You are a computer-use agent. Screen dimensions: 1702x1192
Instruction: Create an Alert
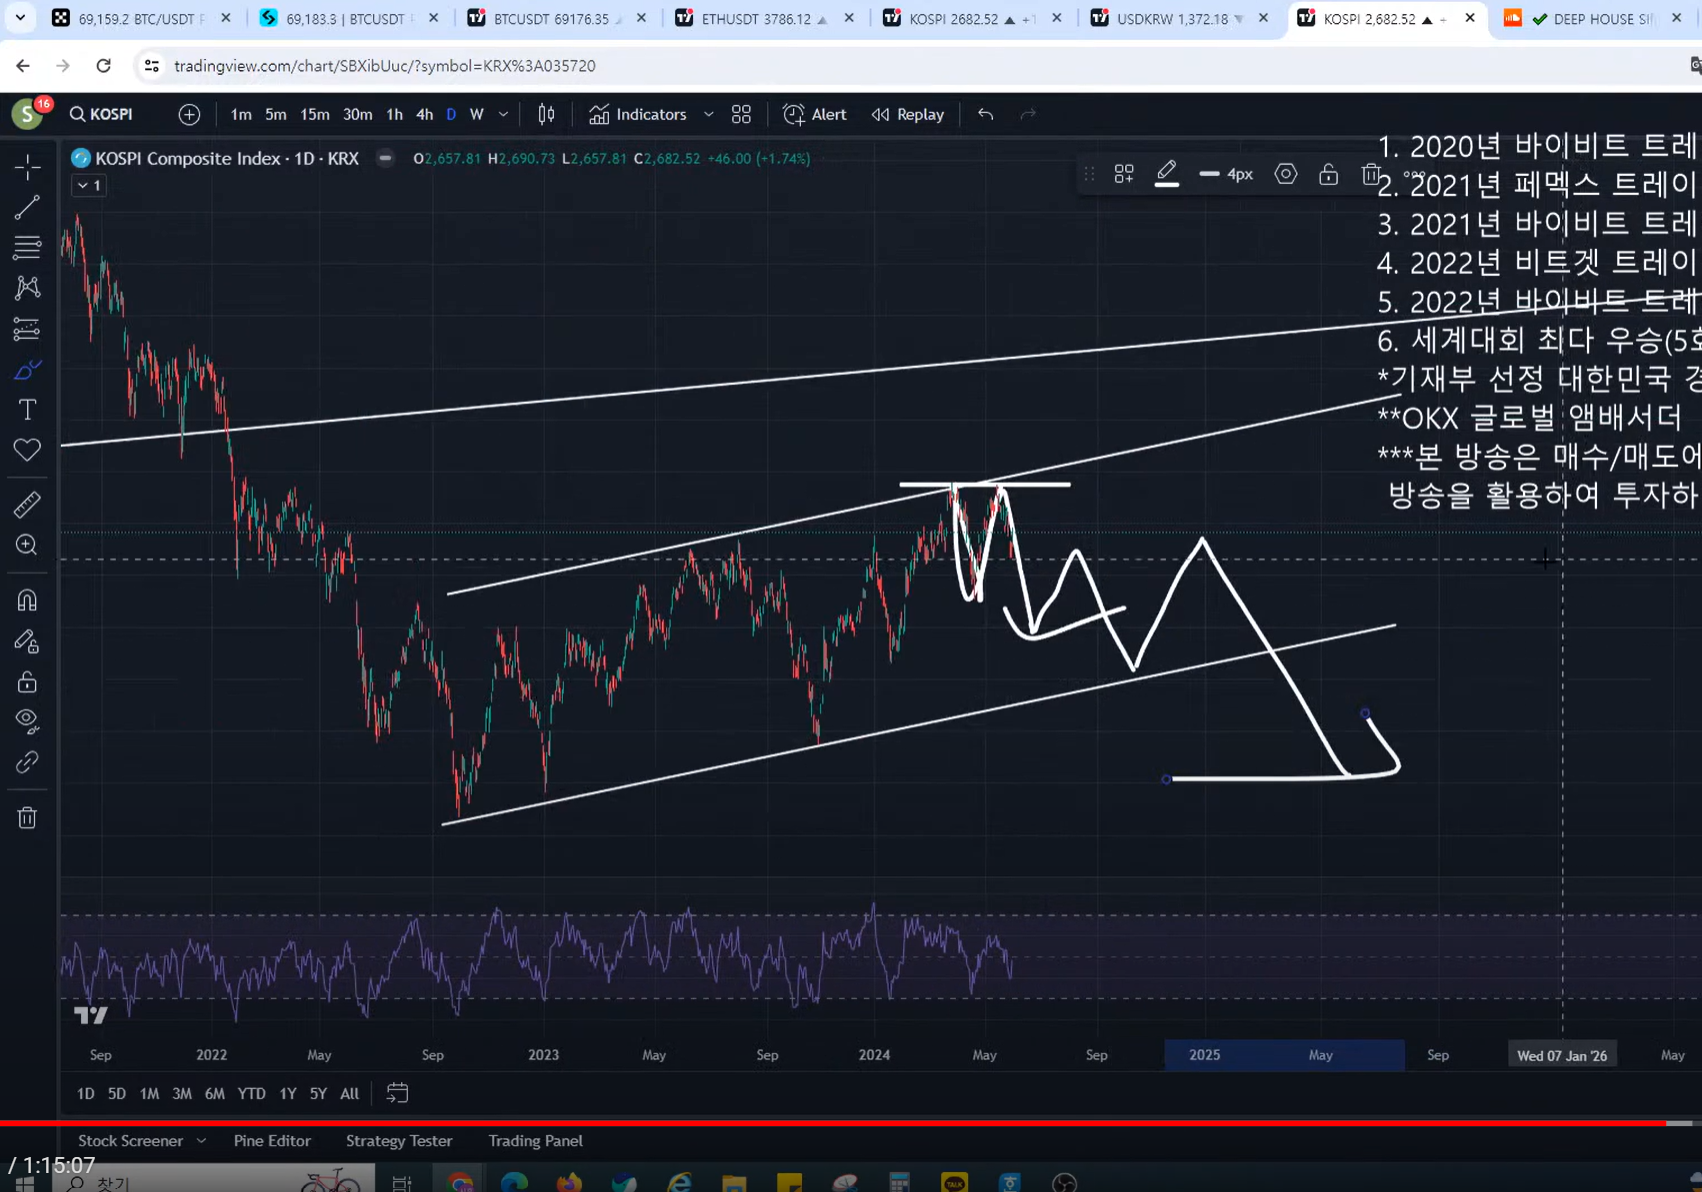point(815,114)
